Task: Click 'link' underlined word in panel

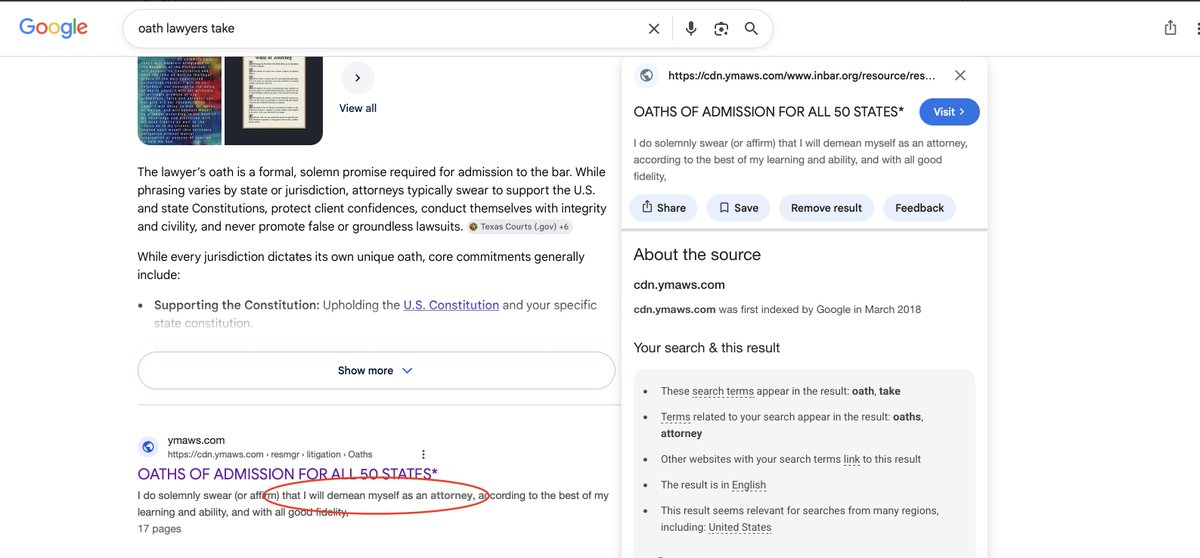Action: tap(852, 459)
